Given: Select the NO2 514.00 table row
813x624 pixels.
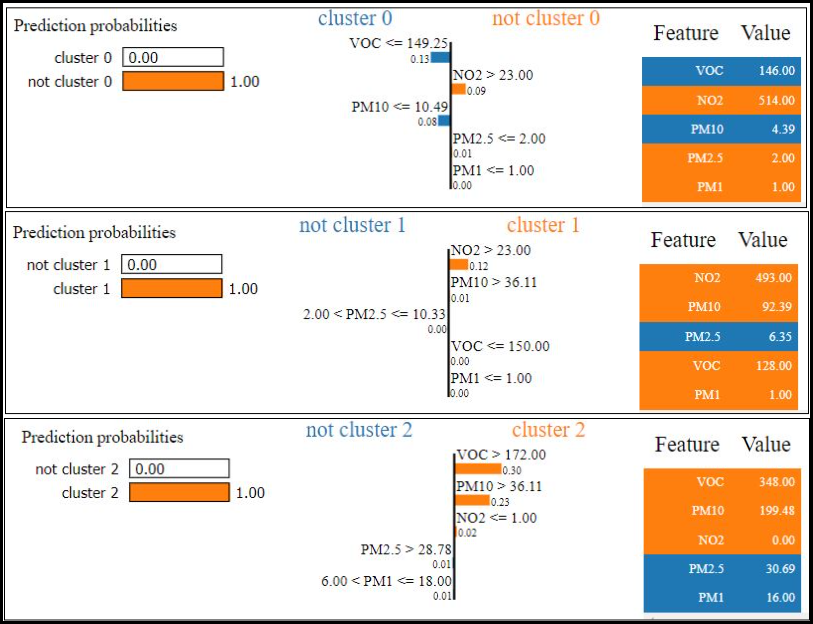Looking at the screenshot, I should point(720,100).
